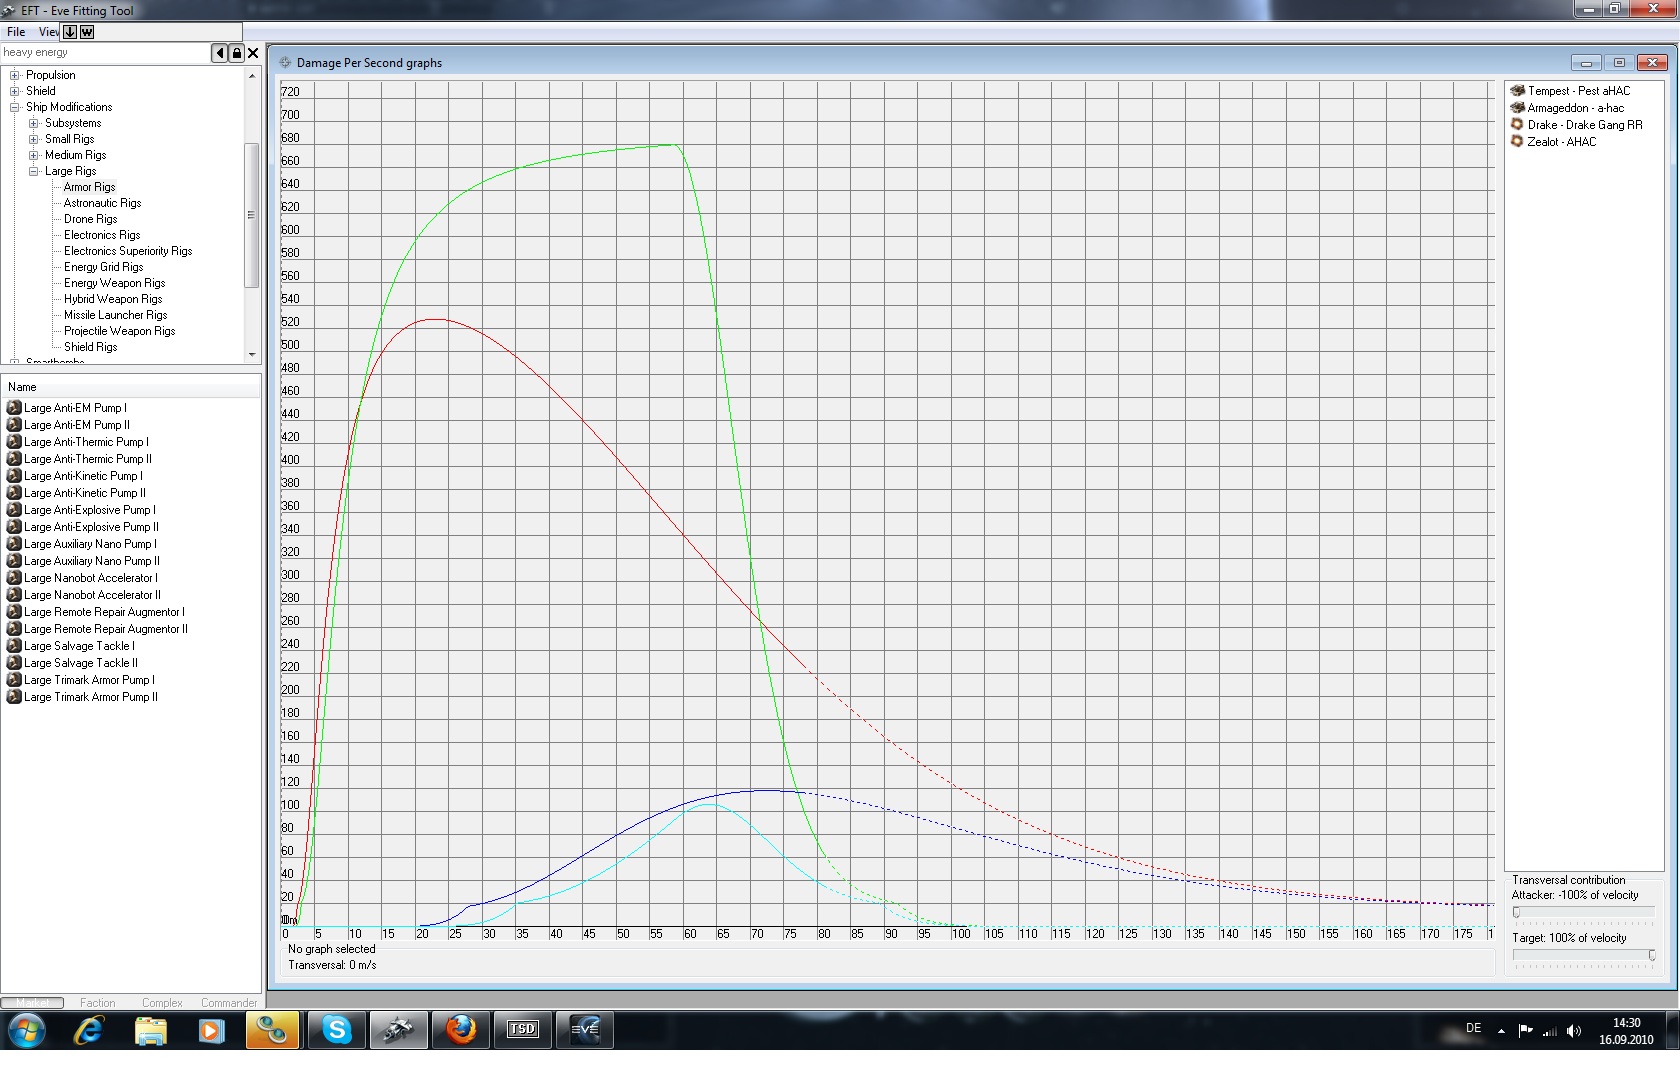The height and width of the screenshot is (1088, 1680).
Task: Open Firefox from the taskbar
Action: pos(460,1029)
